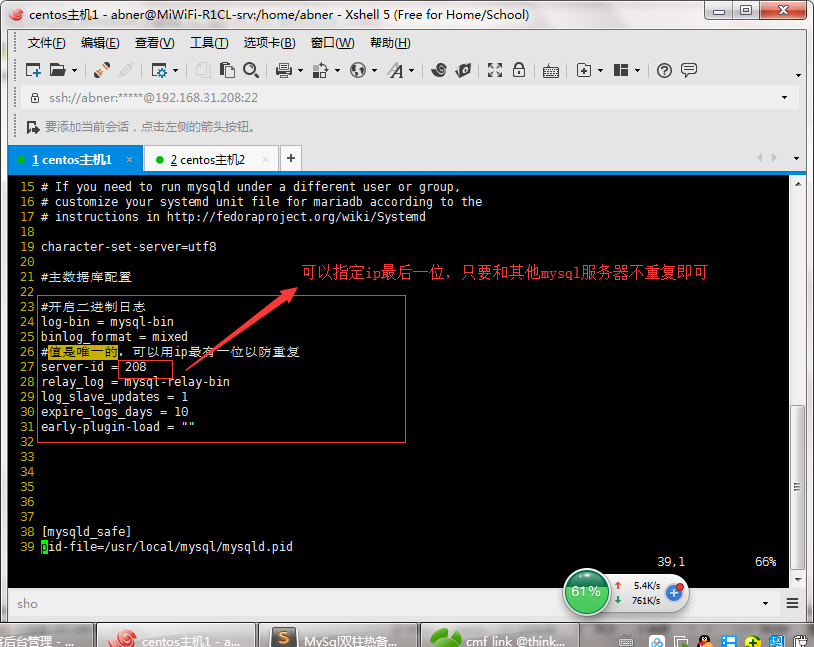
Task: Expand the file transfer dropdown arrow
Action: pos(337,70)
